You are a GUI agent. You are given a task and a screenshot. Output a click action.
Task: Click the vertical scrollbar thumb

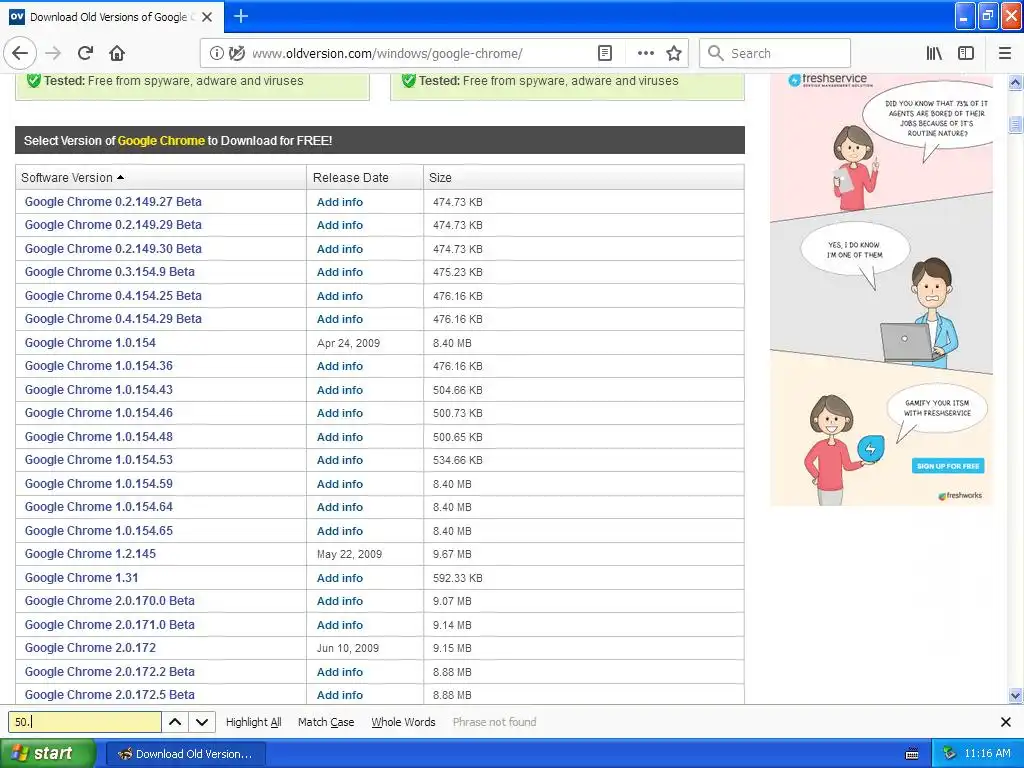(x=1016, y=124)
